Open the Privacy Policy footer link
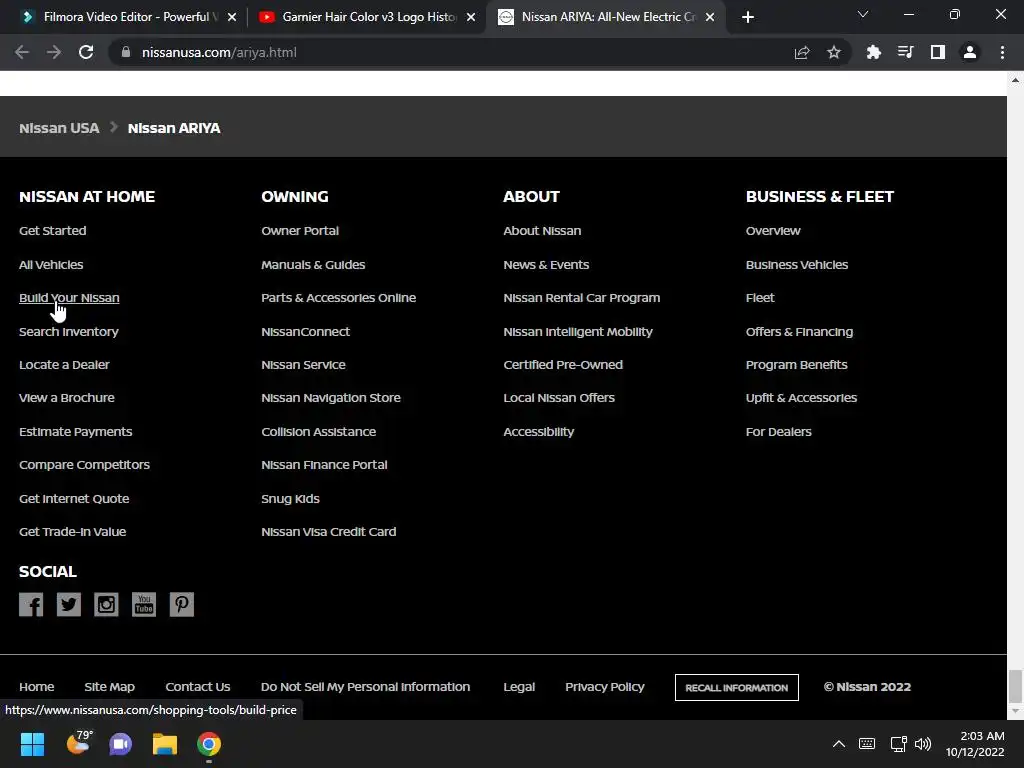Image resolution: width=1024 pixels, height=768 pixels. pos(605,687)
